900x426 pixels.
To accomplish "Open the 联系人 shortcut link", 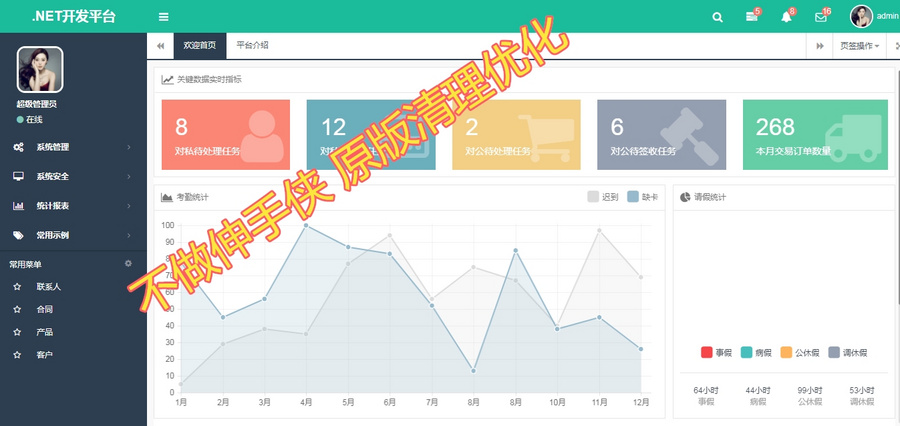I will 48,286.
